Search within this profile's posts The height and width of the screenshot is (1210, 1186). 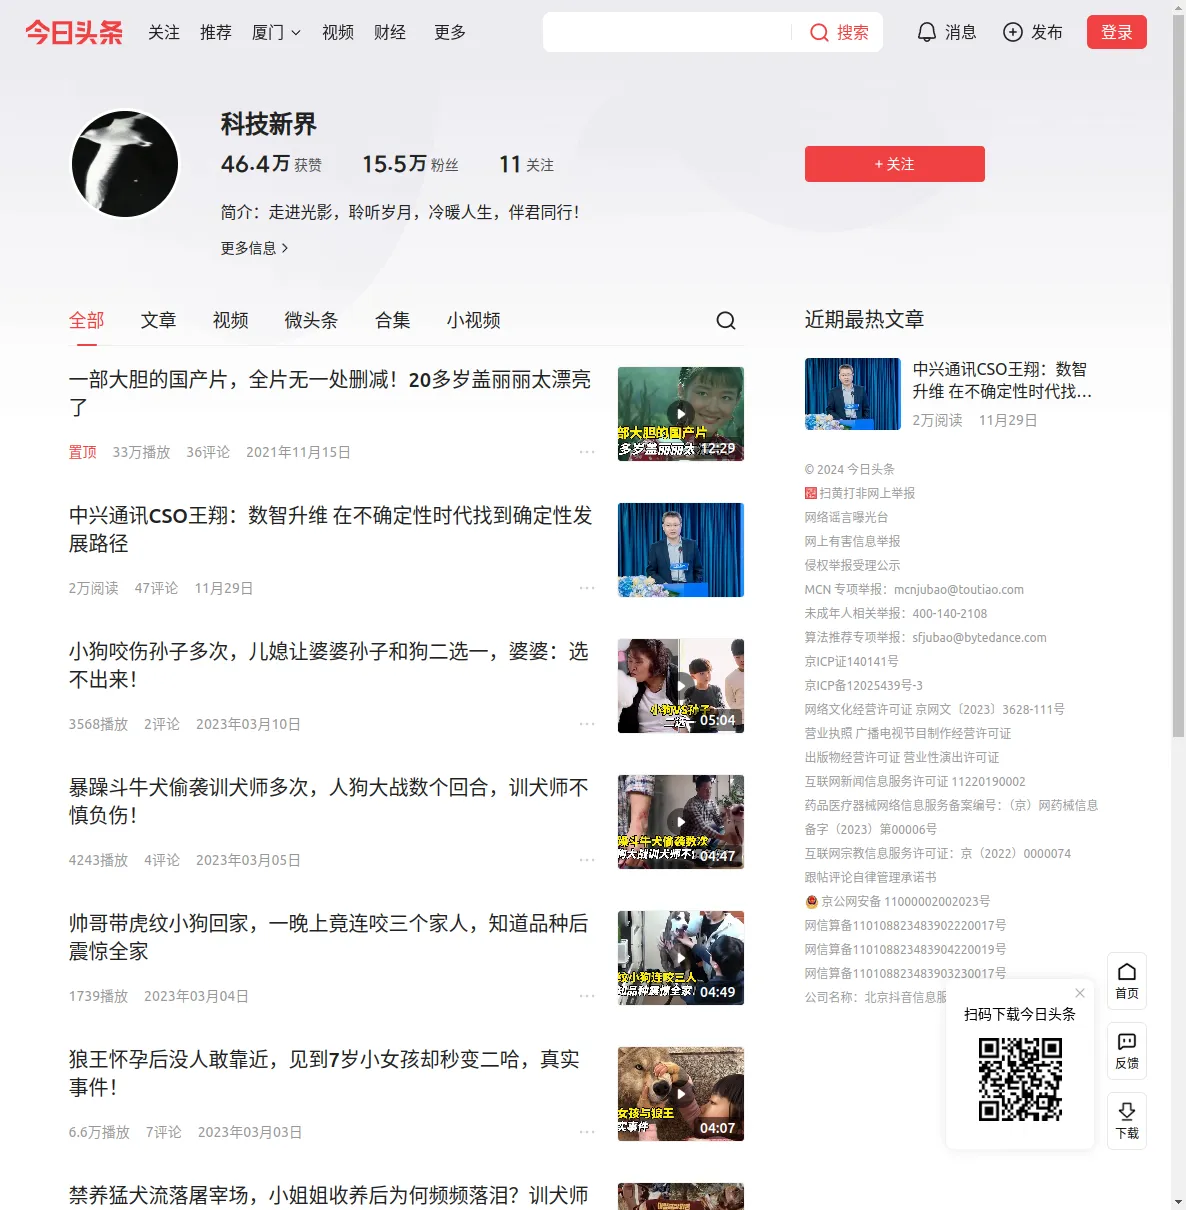(x=726, y=320)
